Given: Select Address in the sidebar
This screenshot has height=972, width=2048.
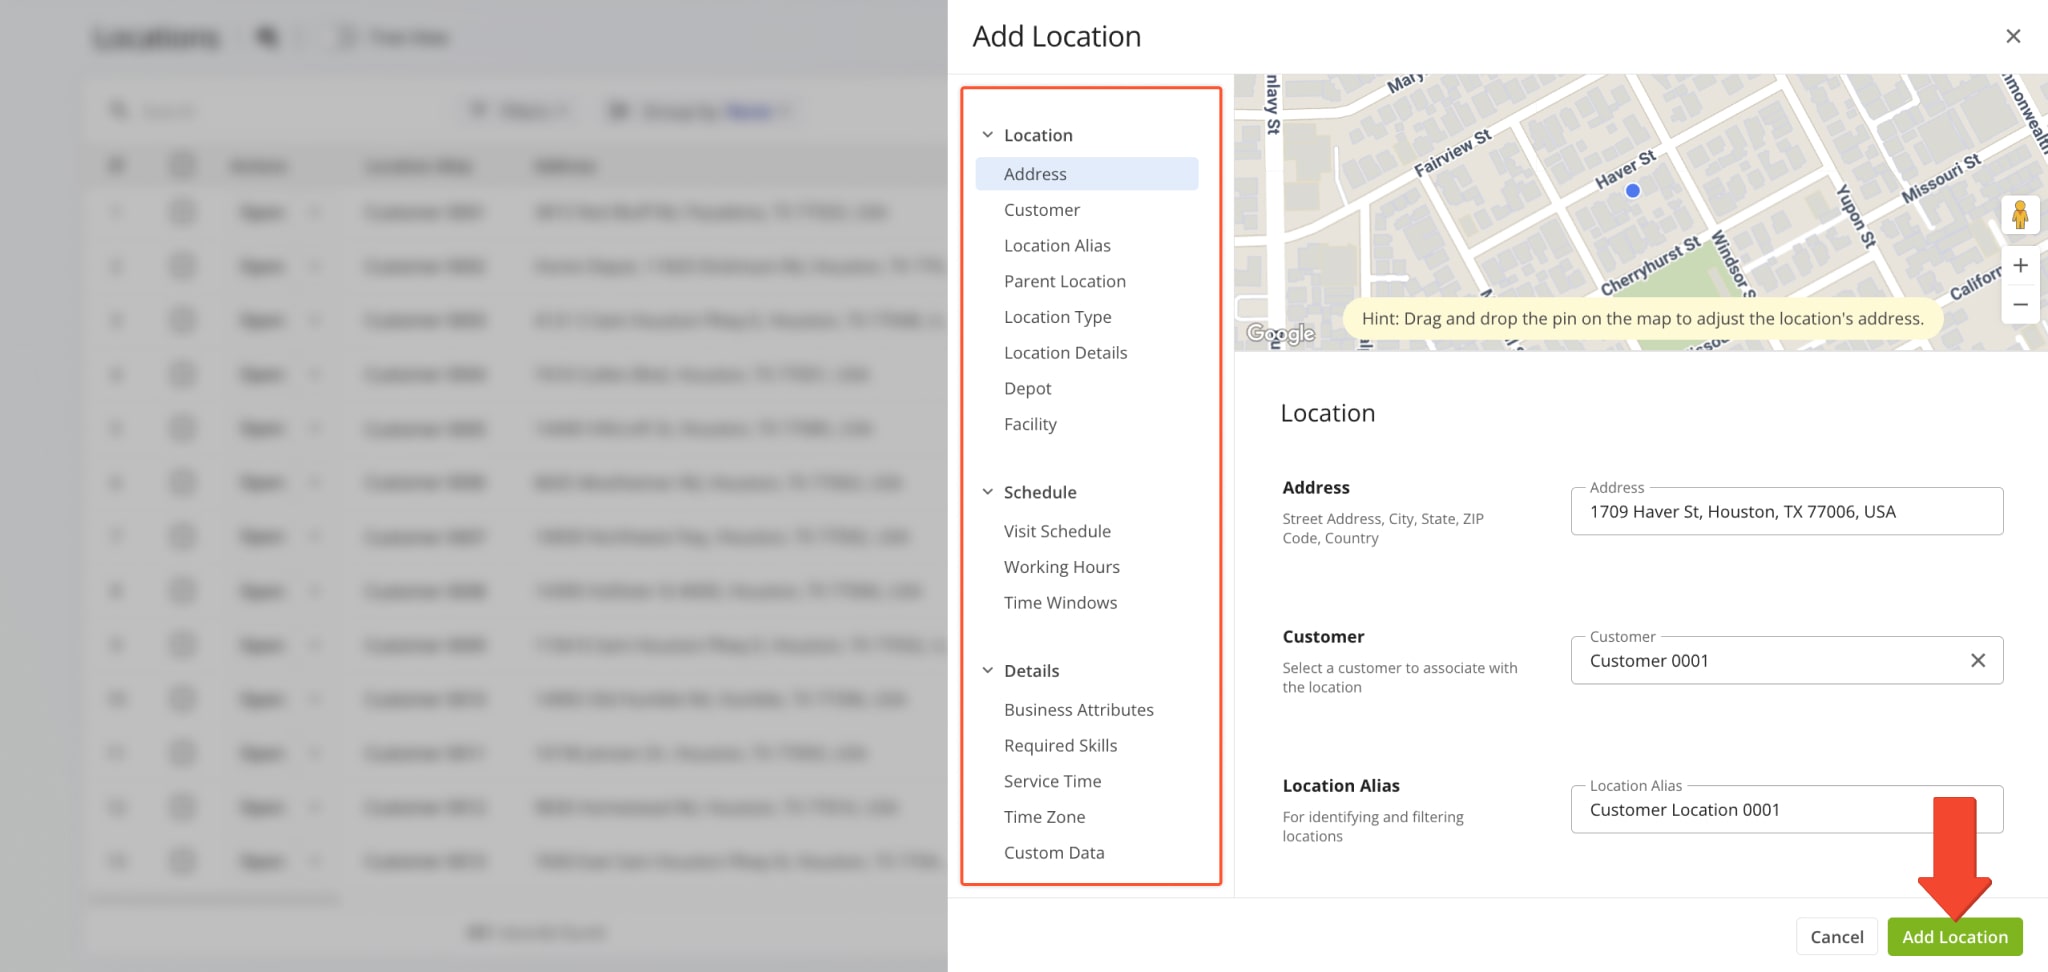Looking at the screenshot, I should pos(1035,174).
